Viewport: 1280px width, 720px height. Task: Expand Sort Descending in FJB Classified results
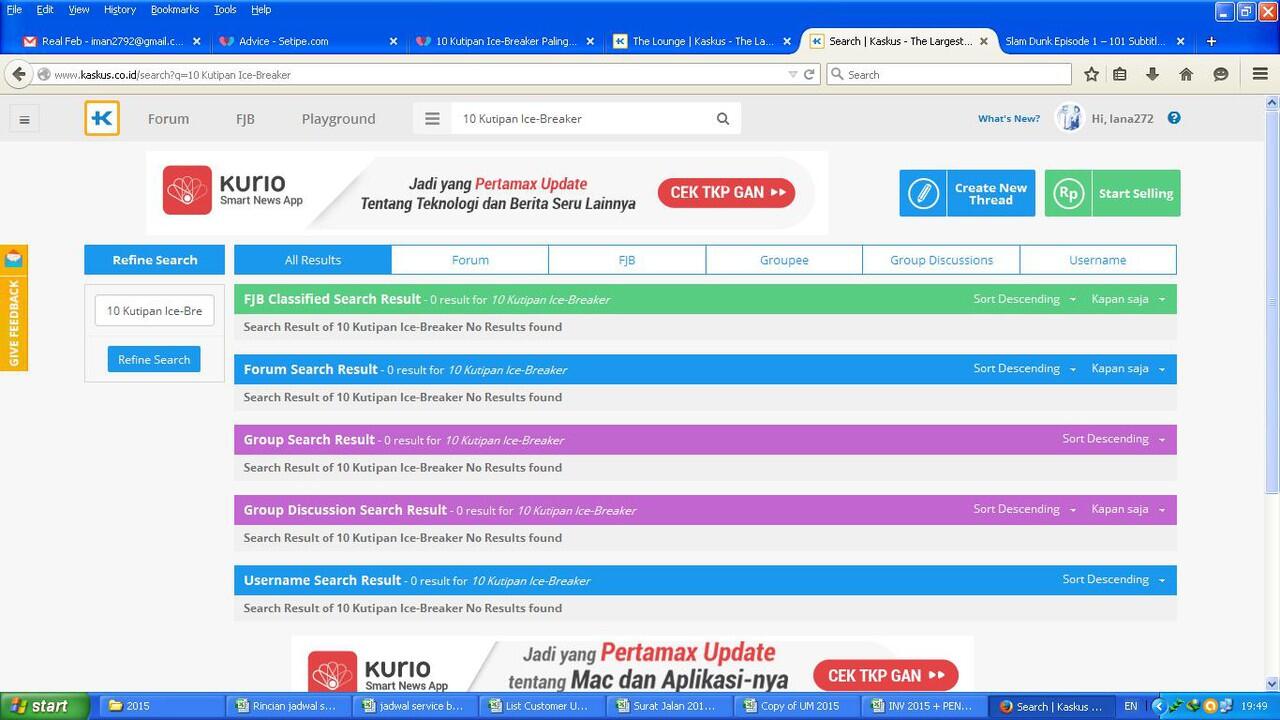1024,299
